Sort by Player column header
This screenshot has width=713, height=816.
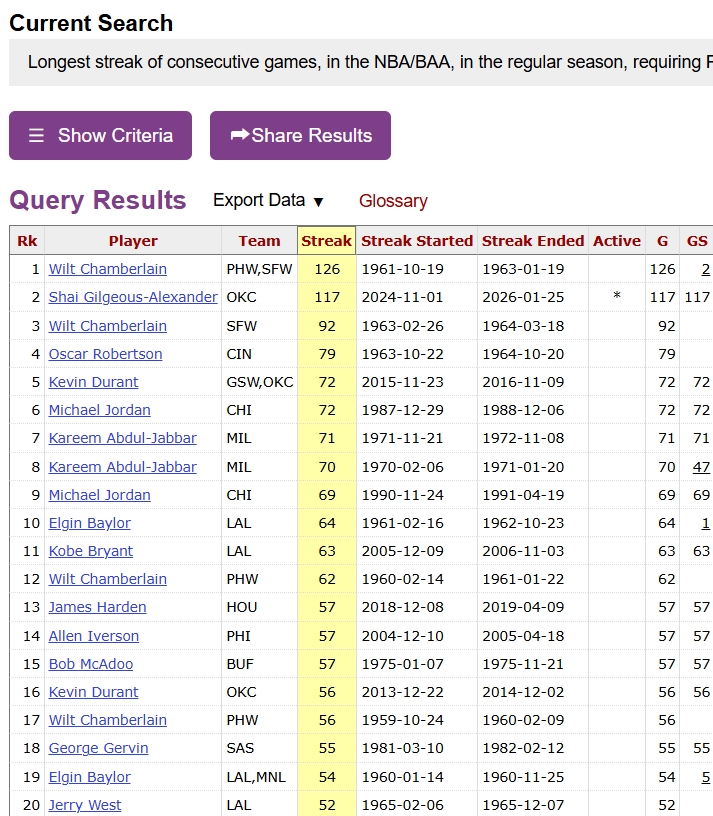tap(133, 241)
